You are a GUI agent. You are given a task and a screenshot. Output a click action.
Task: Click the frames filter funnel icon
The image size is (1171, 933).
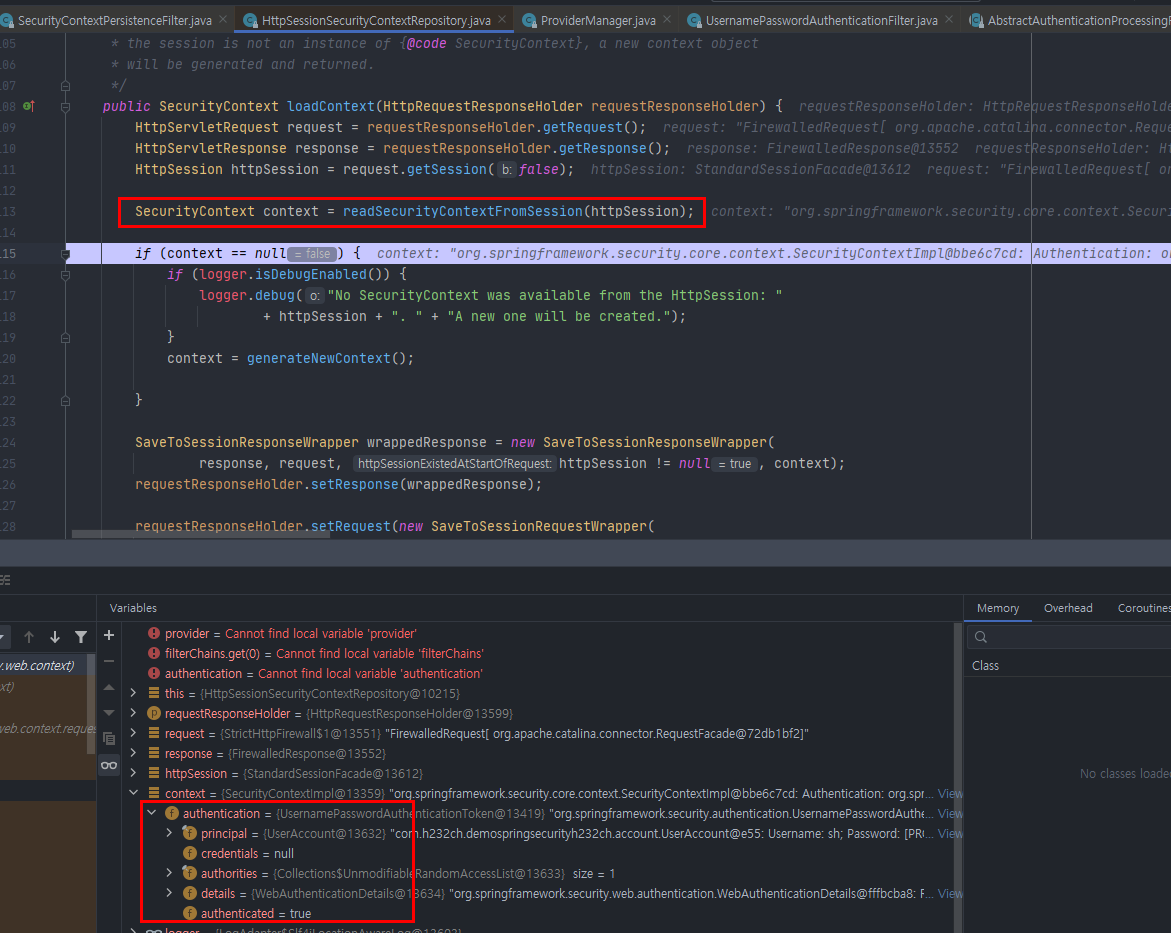[x=81, y=636]
